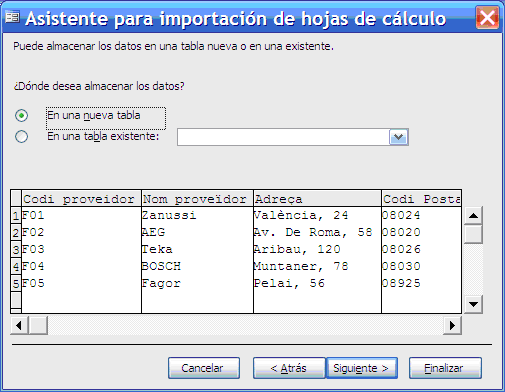Image resolution: width=505 pixels, height=392 pixels.
Task: Click the vertical scrollbar thumb
Action: pyautogui.click(x=473, y=234)
